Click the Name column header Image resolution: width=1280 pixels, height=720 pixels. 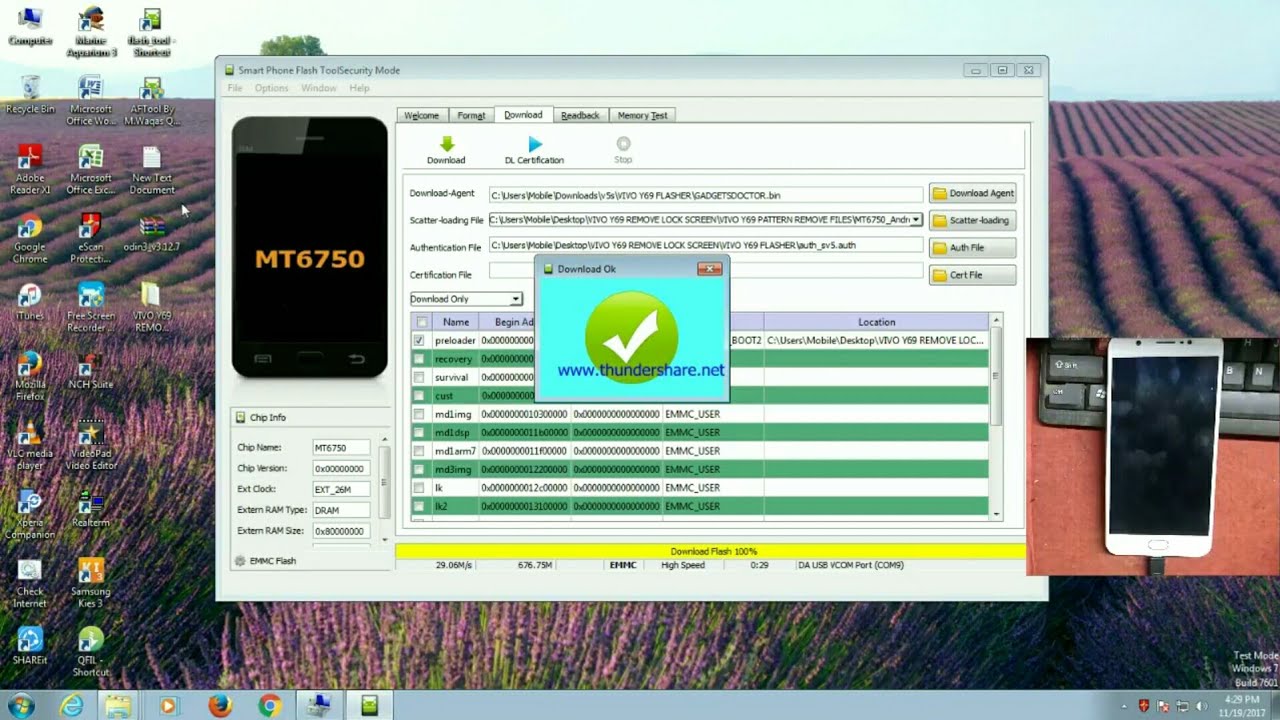pyautogui.click(x=456, y=322)
